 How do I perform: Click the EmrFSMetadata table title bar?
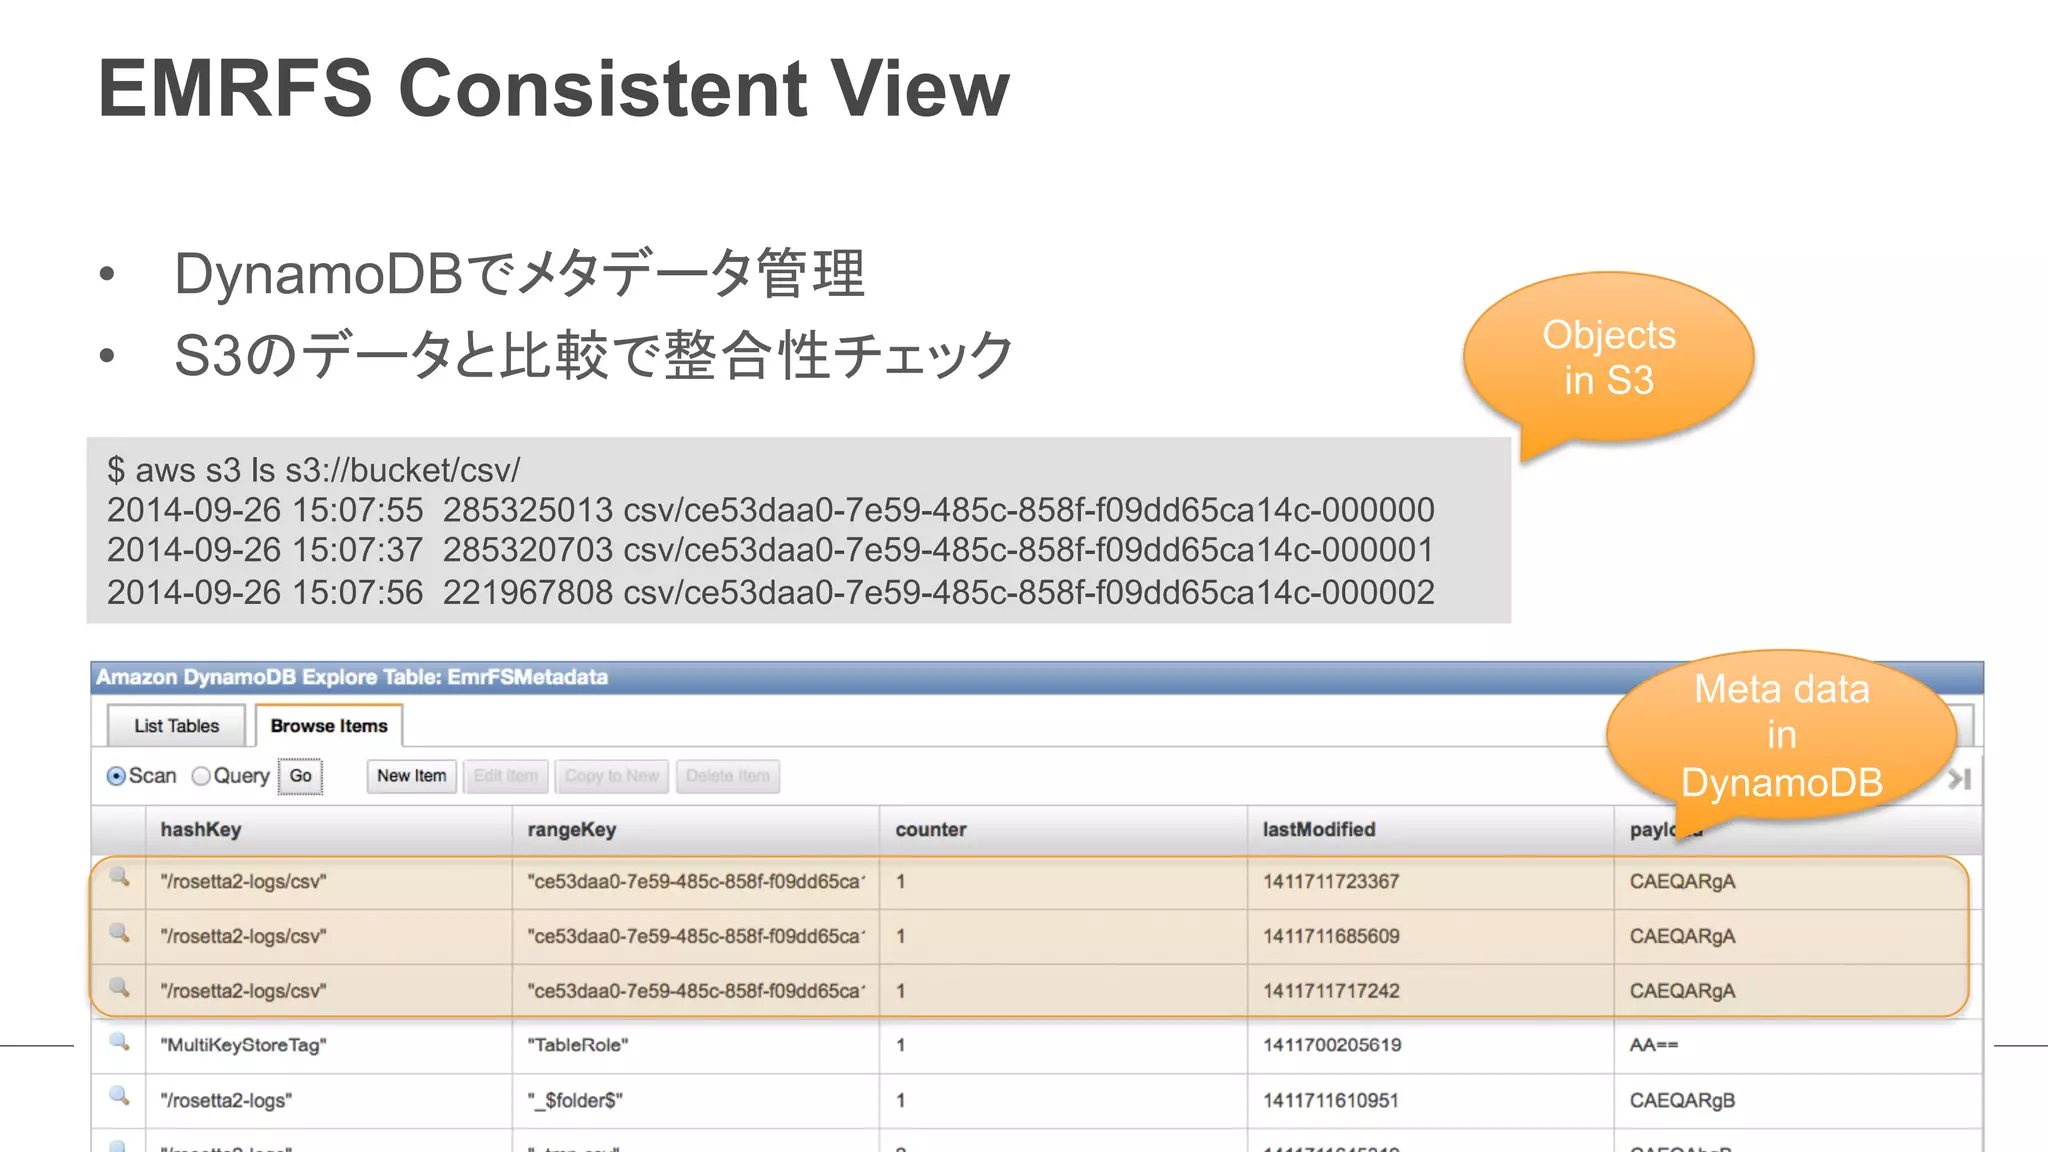[1037, 677]
